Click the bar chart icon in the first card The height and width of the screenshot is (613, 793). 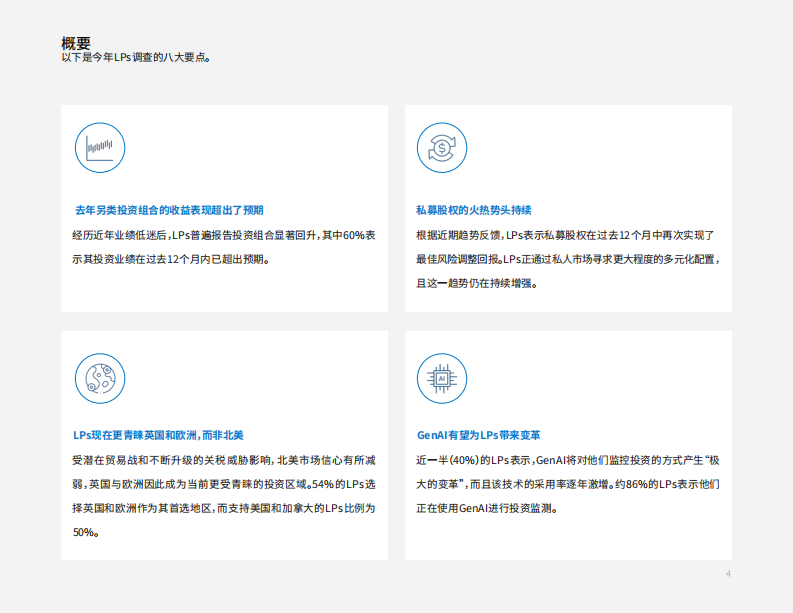coord(99,148)
